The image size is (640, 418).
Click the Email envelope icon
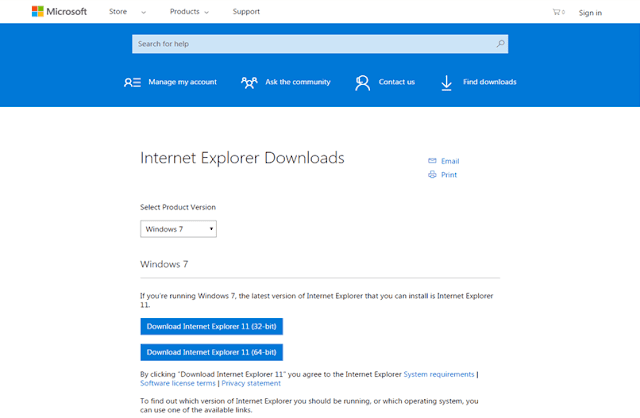pos(432,161)
